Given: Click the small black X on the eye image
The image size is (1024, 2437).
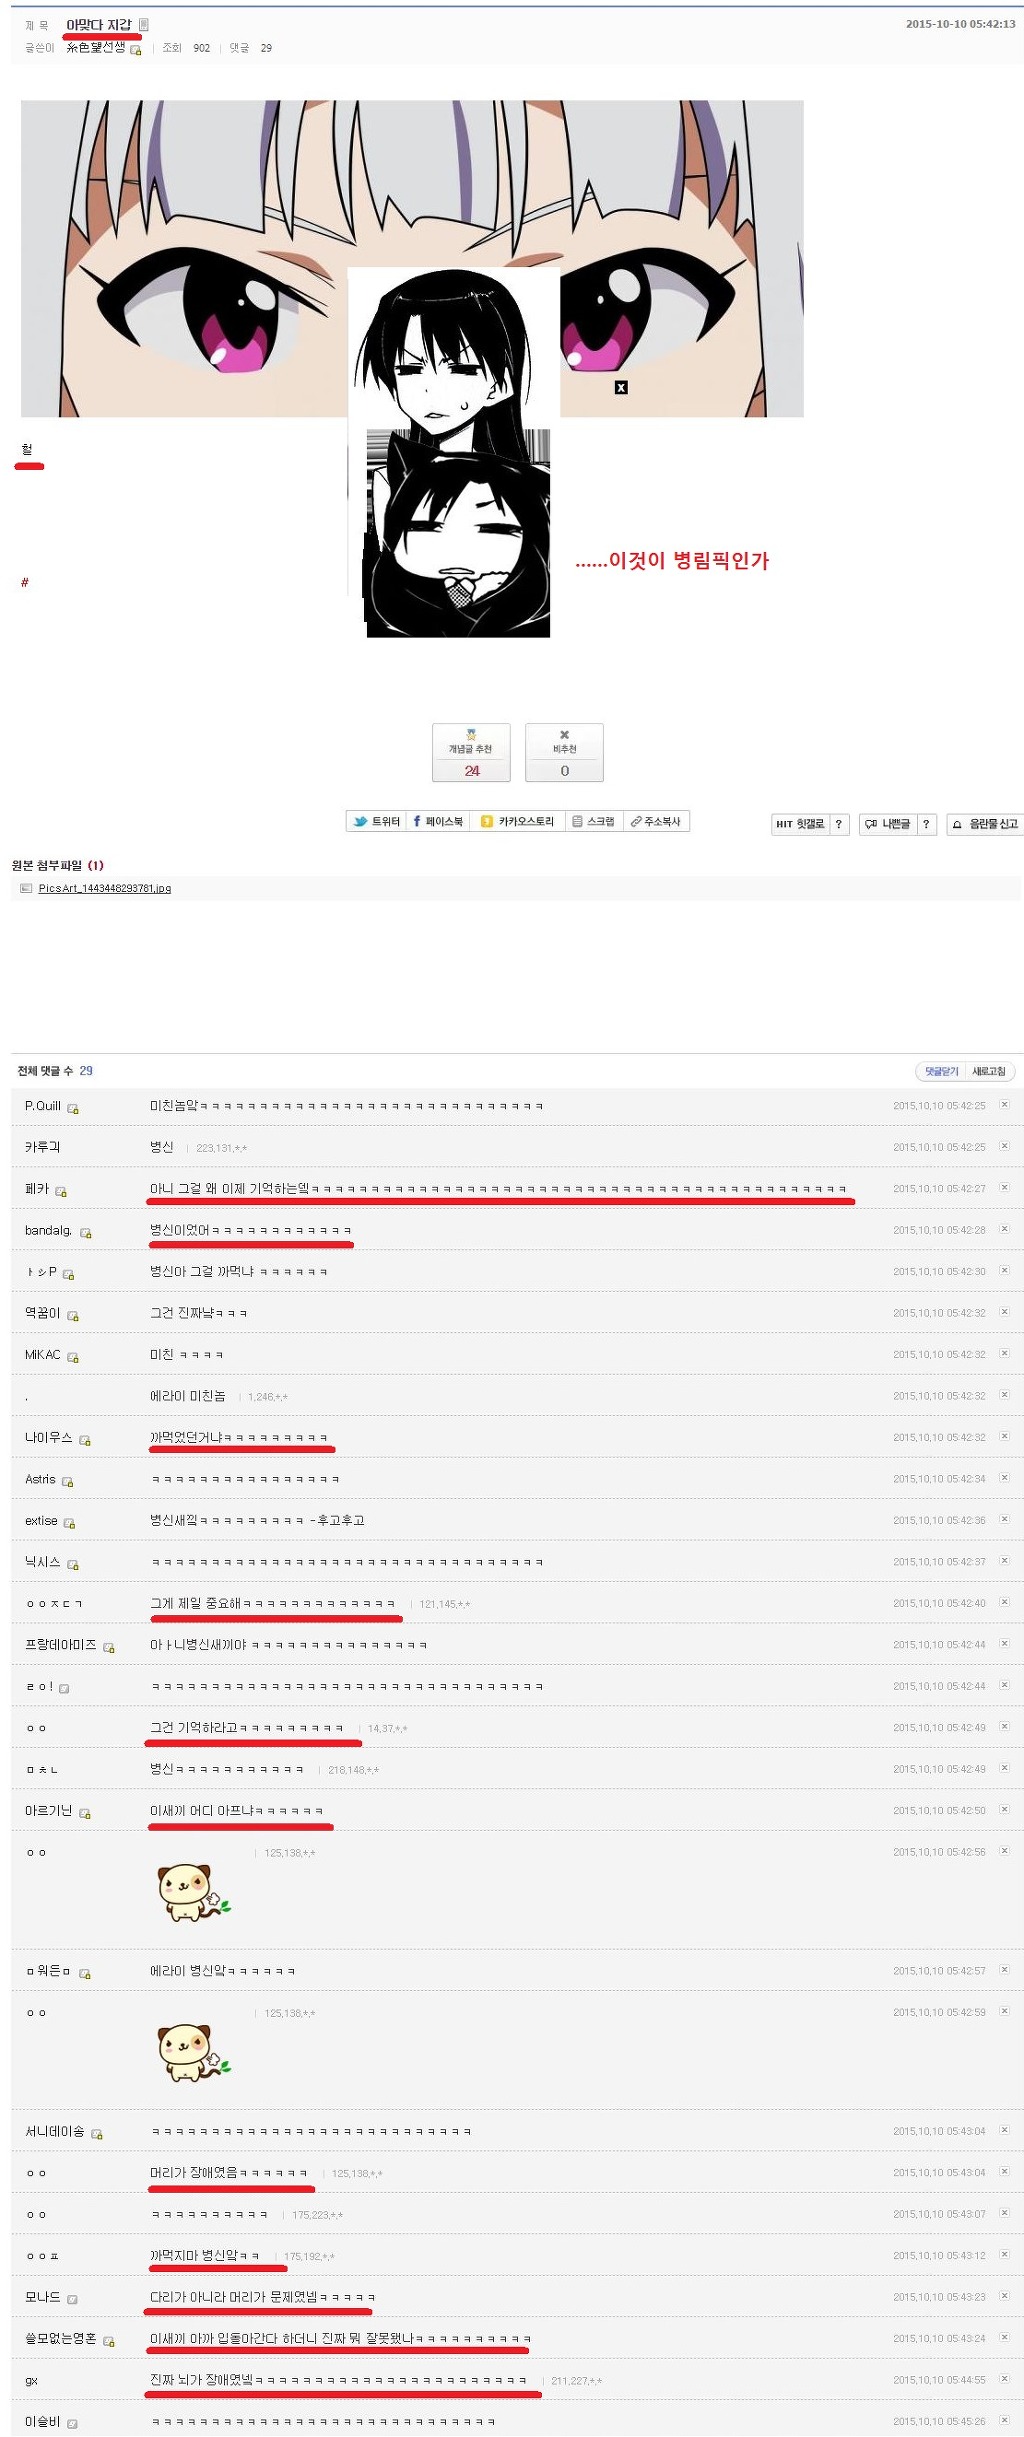Looking at the screenshot, I should click(621, 387).
